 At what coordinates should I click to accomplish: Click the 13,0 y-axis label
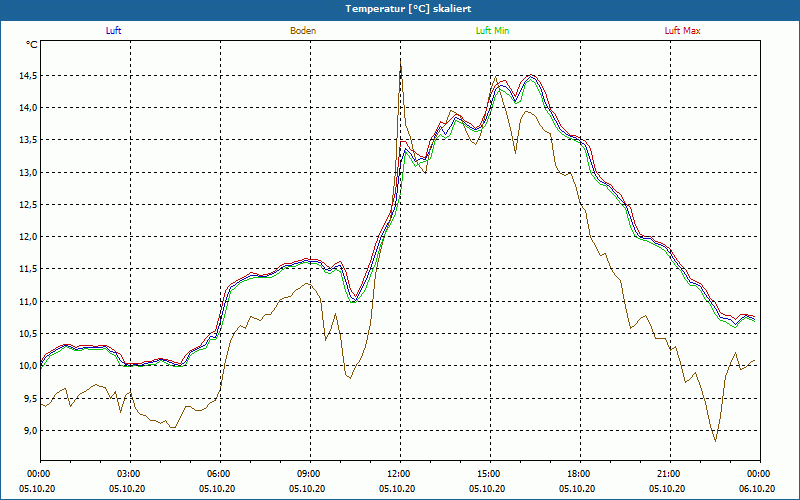tap(28, 172)
